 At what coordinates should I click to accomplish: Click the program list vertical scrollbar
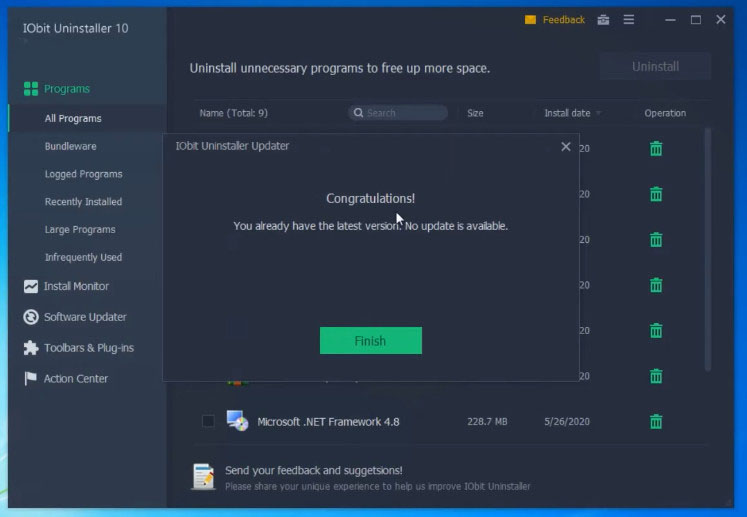707,249
